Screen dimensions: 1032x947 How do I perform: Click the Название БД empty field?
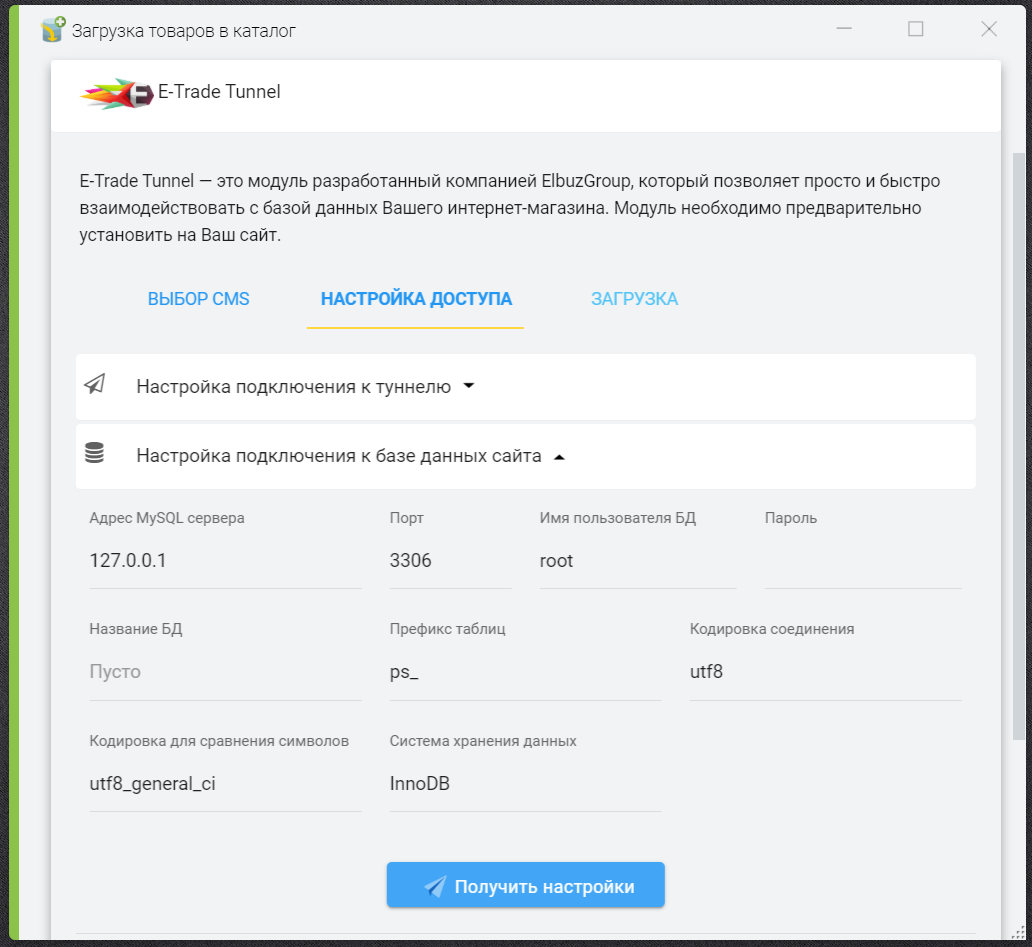coord(225,672)
